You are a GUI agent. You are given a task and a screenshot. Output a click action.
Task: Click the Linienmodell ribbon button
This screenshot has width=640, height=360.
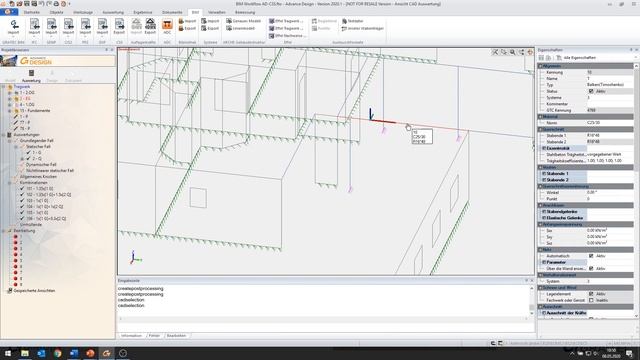click(x=241, y=29)
